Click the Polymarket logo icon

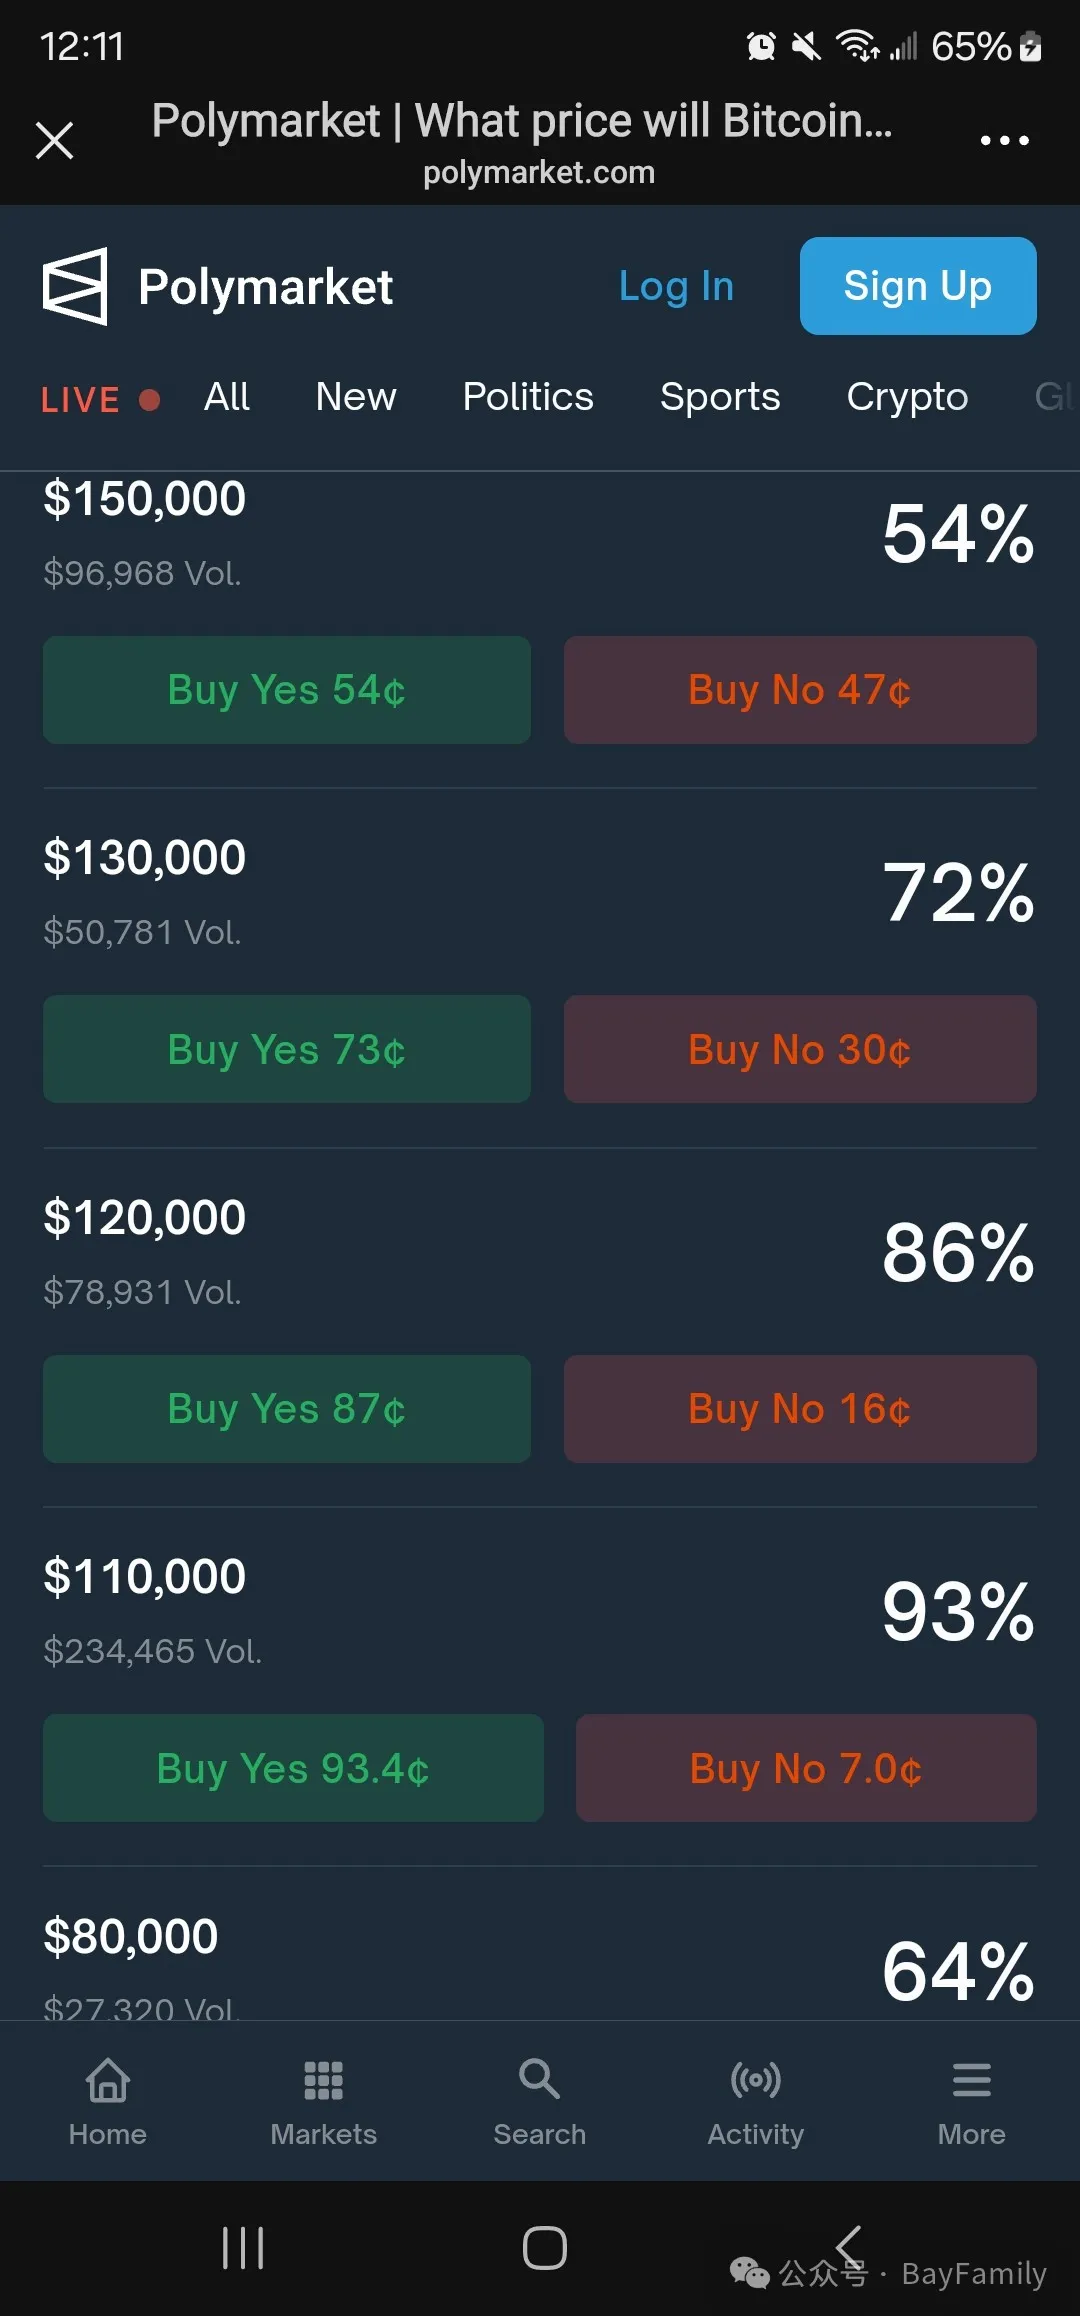[x=75, y=286]
